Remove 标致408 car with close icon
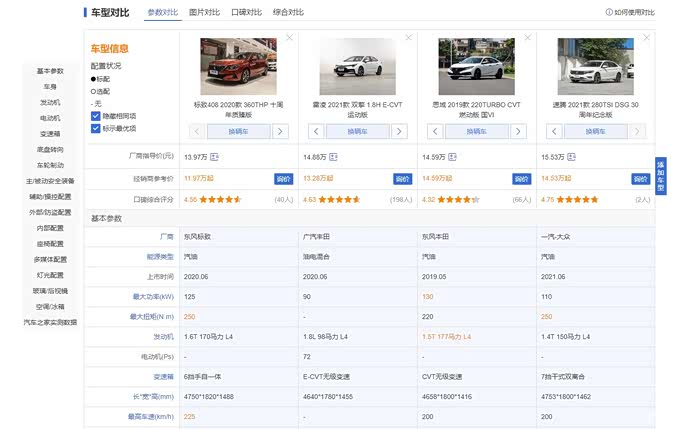700x429 pixels. [290, 37]
